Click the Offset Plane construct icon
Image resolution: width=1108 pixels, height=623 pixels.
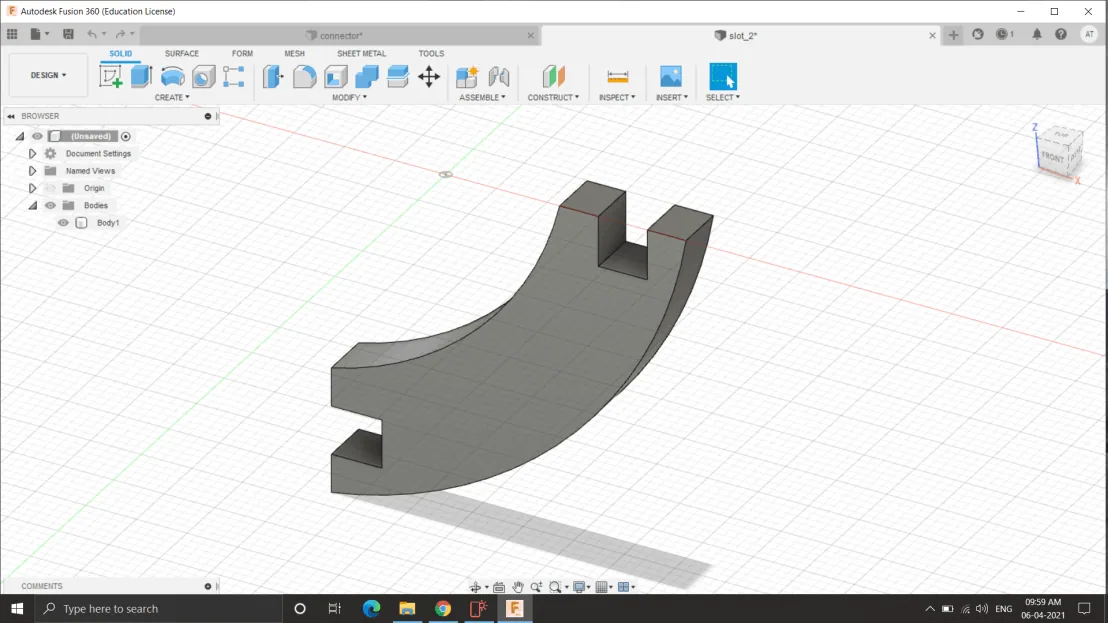[553, 76]
